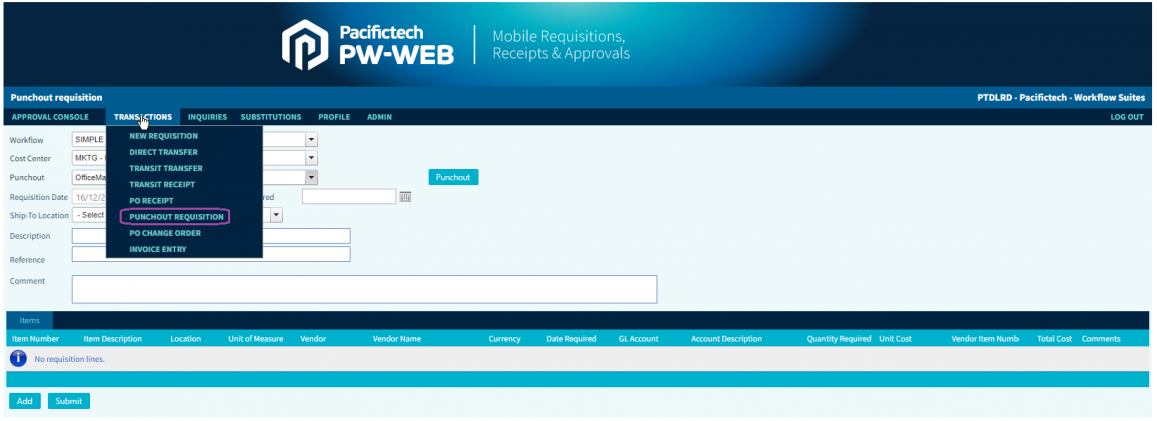This screenshot has width=1157, height=421.
Task: Click the GL Account column header
Action: (x=638, y=339)
